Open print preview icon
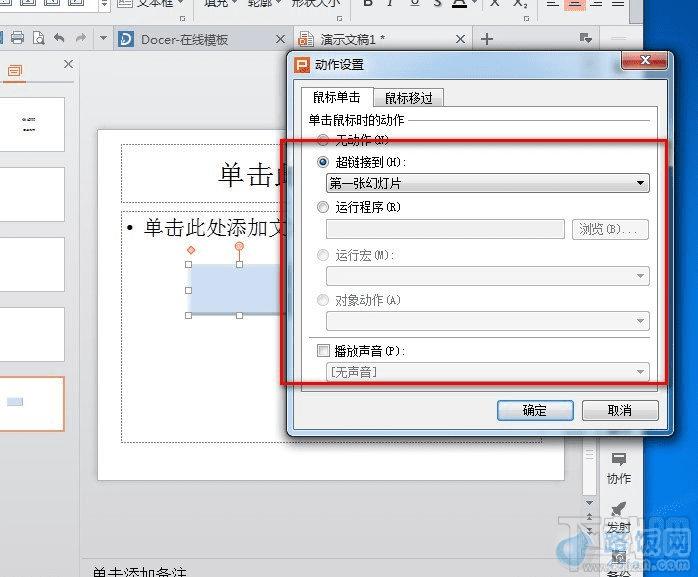698x577 pixels. (39, 38)
